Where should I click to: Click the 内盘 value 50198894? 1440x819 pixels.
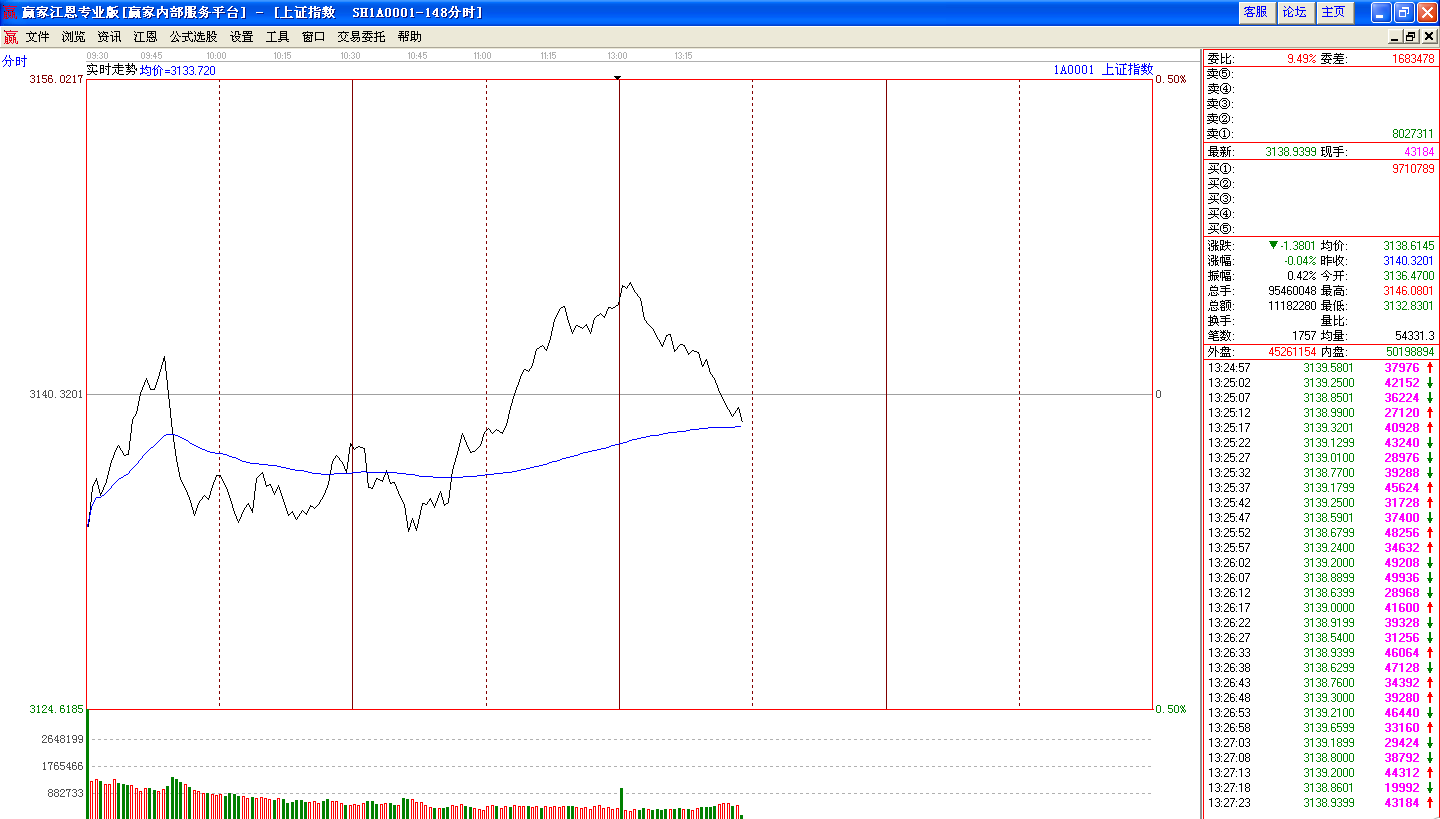pos(1411,352)
